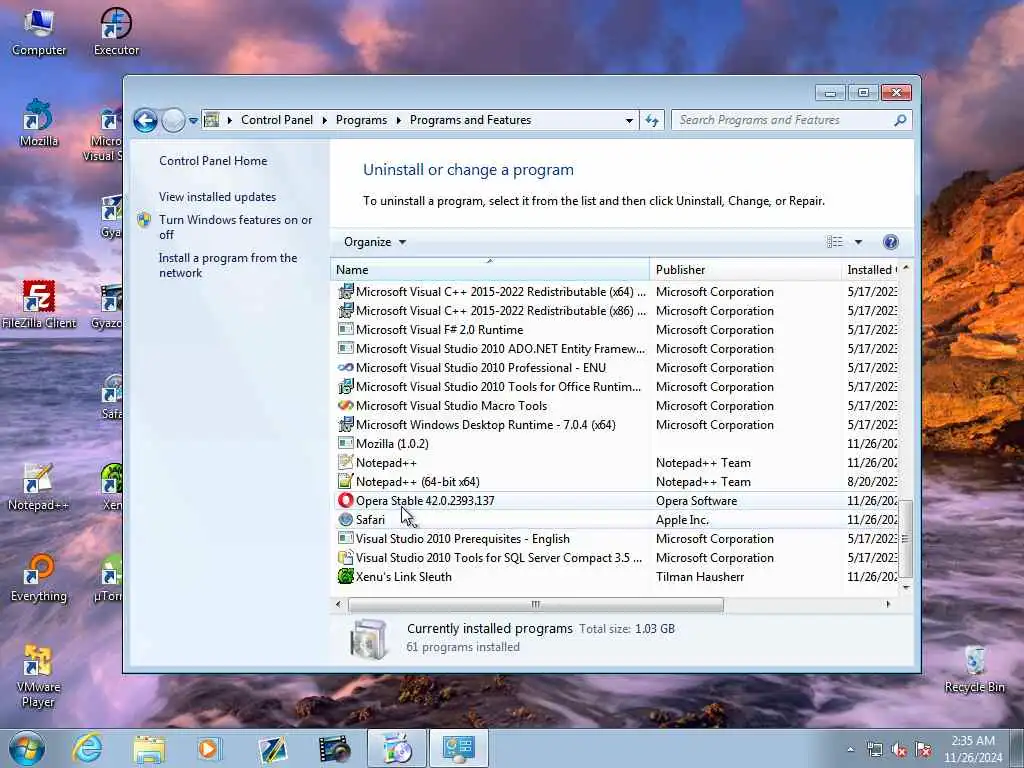Screen dimensions: 1024x768
Task: Select the Computer desktop icon
Action: [39, 32]
